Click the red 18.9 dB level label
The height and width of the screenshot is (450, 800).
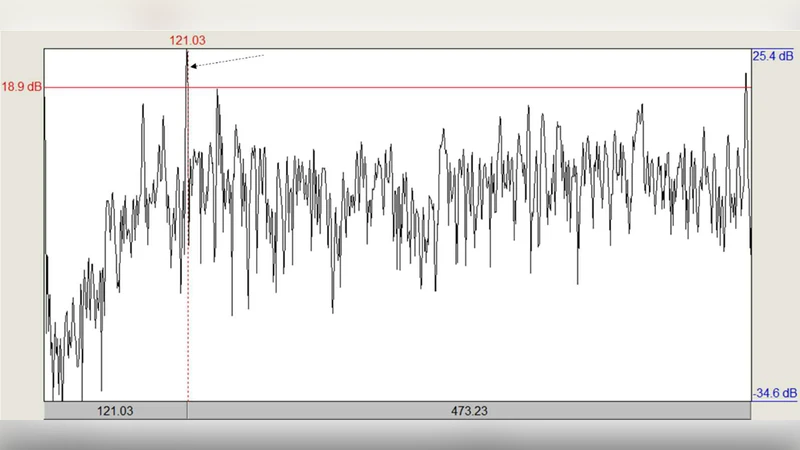(21, 87)
